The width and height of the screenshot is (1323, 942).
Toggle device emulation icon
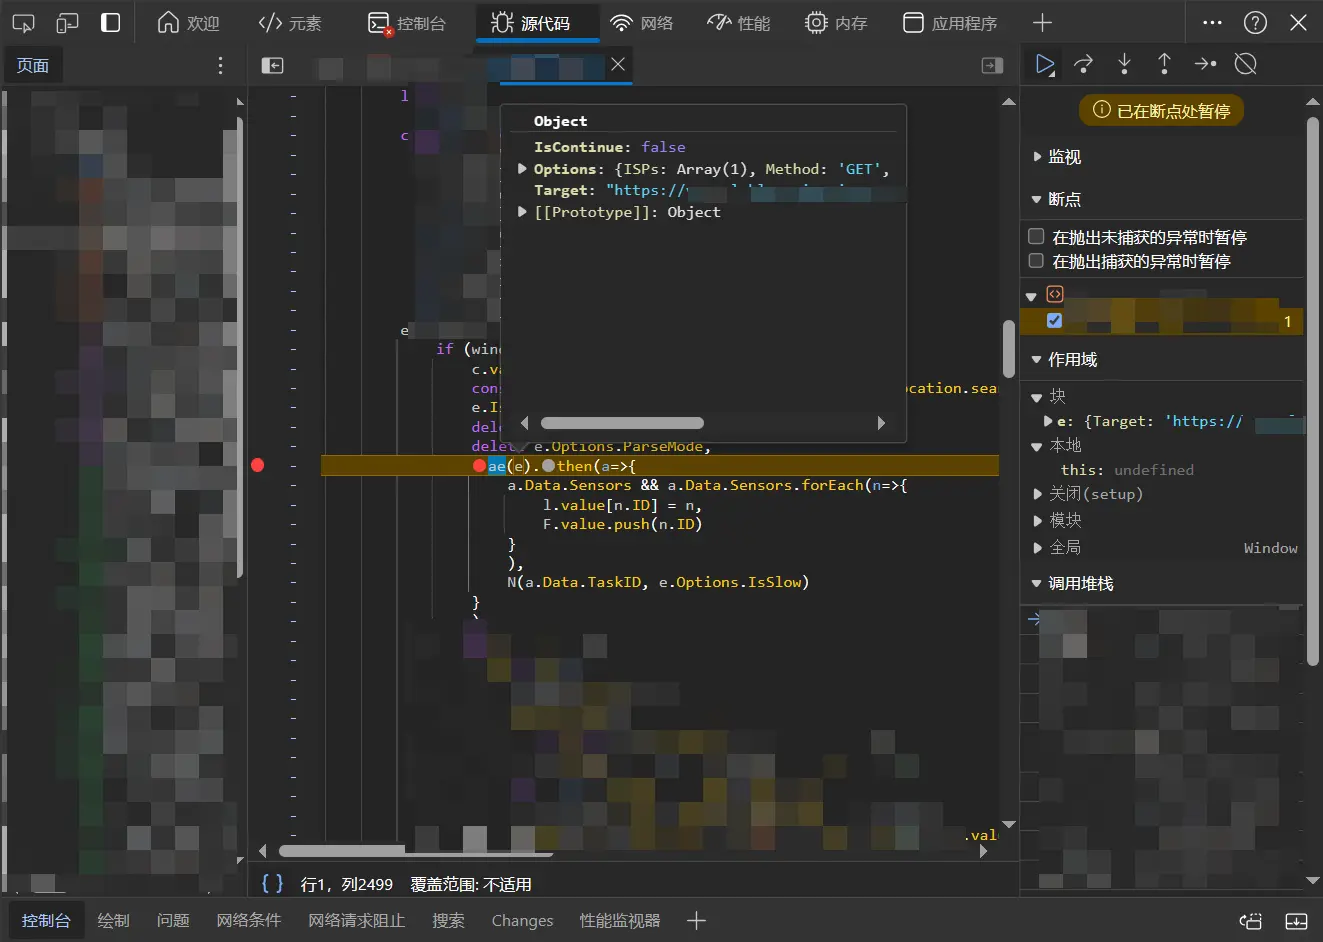[x=67, y=23]
